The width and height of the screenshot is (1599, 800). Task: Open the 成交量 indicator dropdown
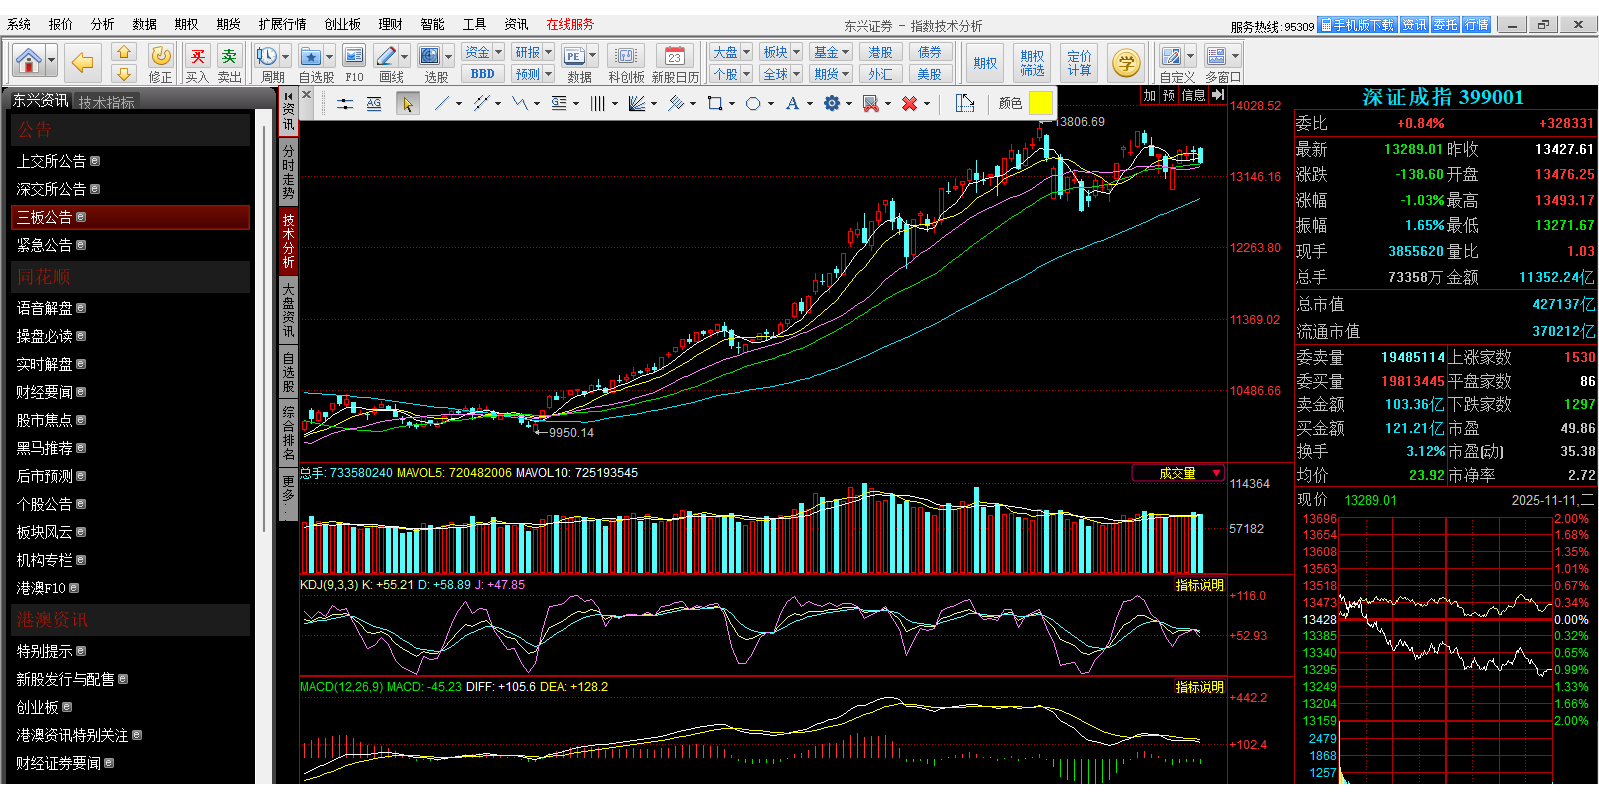pyautogui.click(x=1216, y=473)
